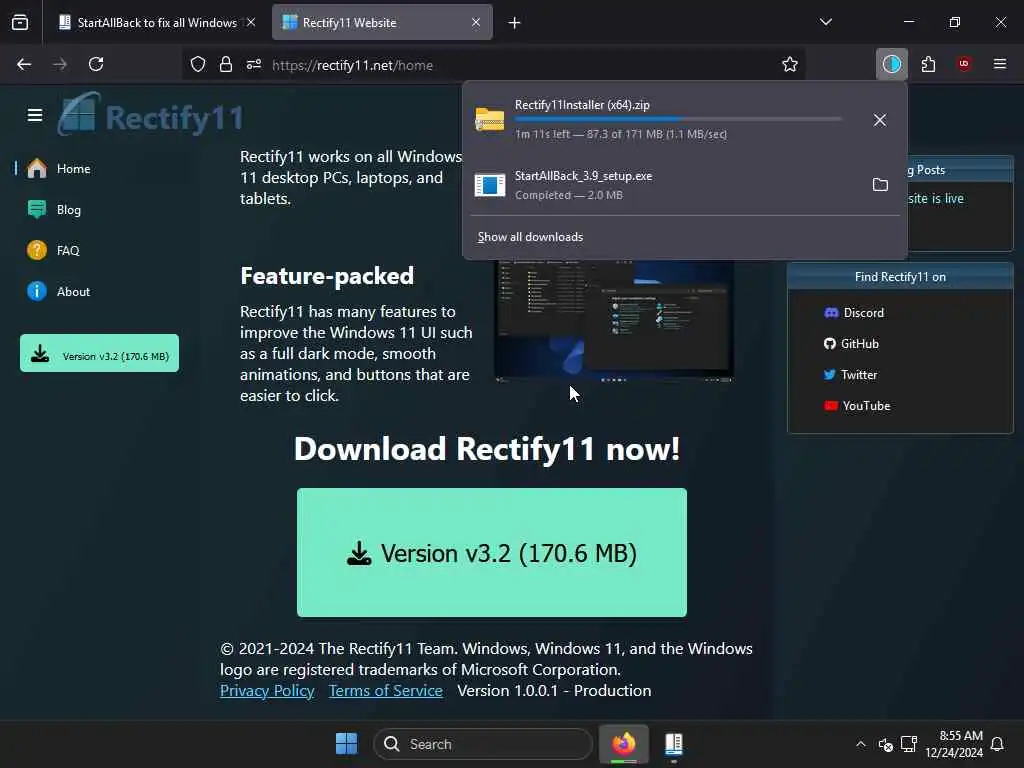Open Firefox tracking protection shield
Viewport: 1024px width, 768px height.
click(x=198, y=65)
